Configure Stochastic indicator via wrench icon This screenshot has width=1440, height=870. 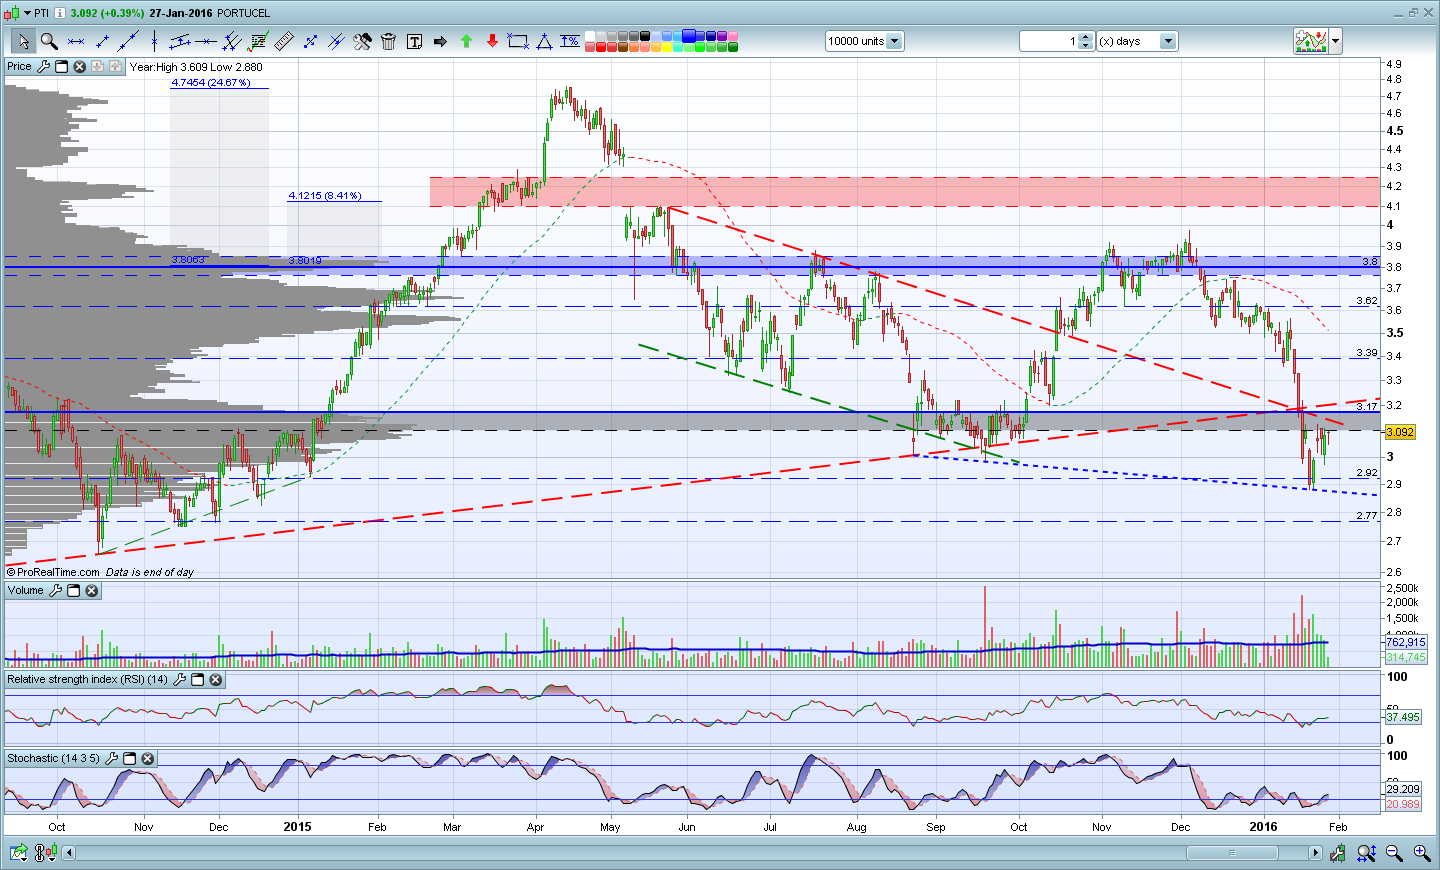(x=111, y=759)
